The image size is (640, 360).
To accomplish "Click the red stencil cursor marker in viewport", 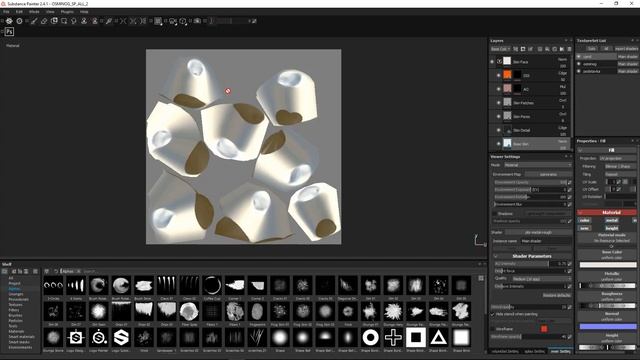I will click(228, 91).
